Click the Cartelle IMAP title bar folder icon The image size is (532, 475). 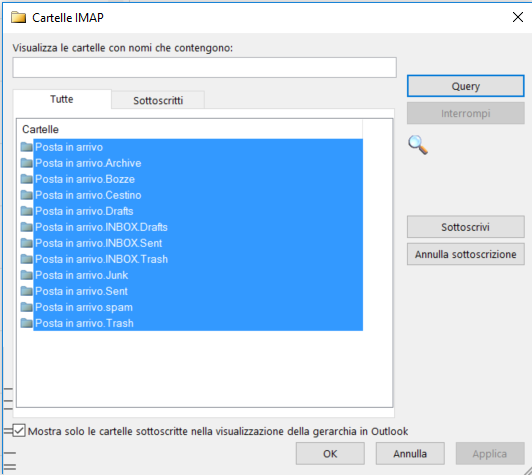click(x=18, y=17)
